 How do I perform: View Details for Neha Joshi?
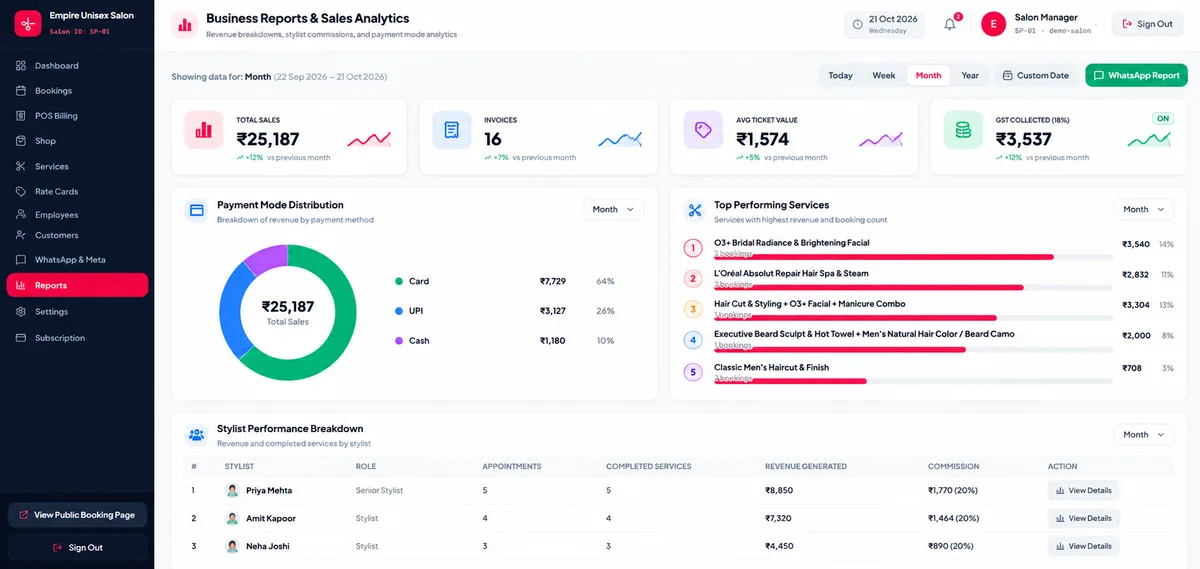(x=1083, y=546)
